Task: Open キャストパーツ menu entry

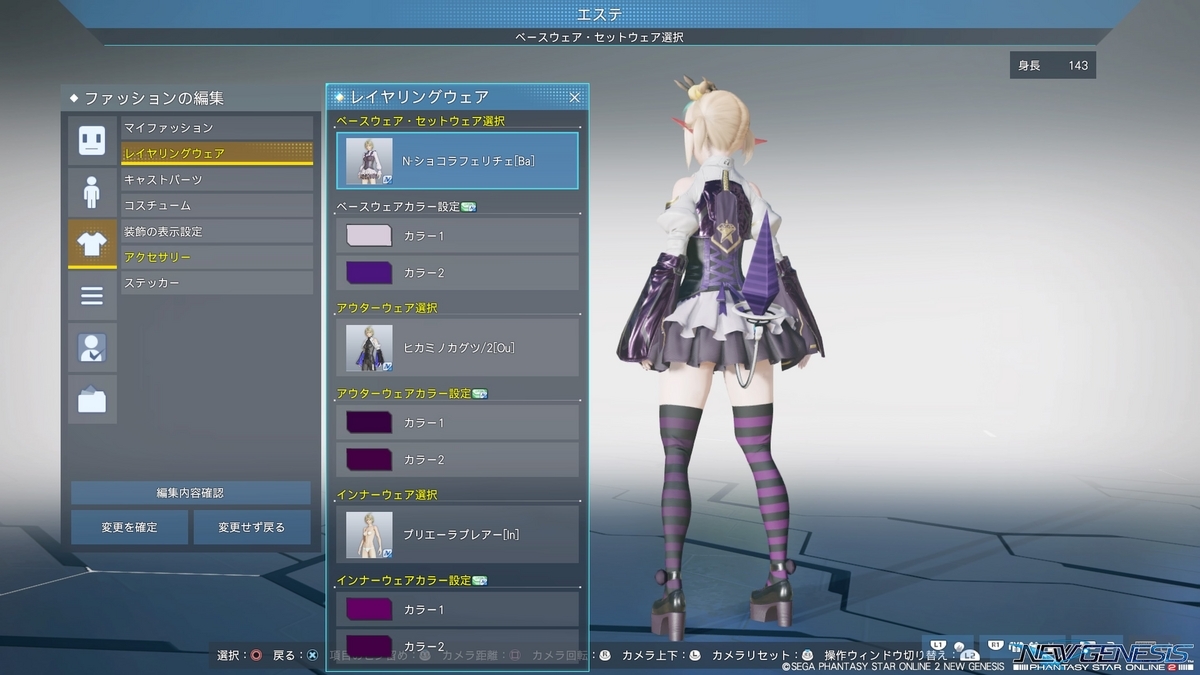Action: click(217, 179)
